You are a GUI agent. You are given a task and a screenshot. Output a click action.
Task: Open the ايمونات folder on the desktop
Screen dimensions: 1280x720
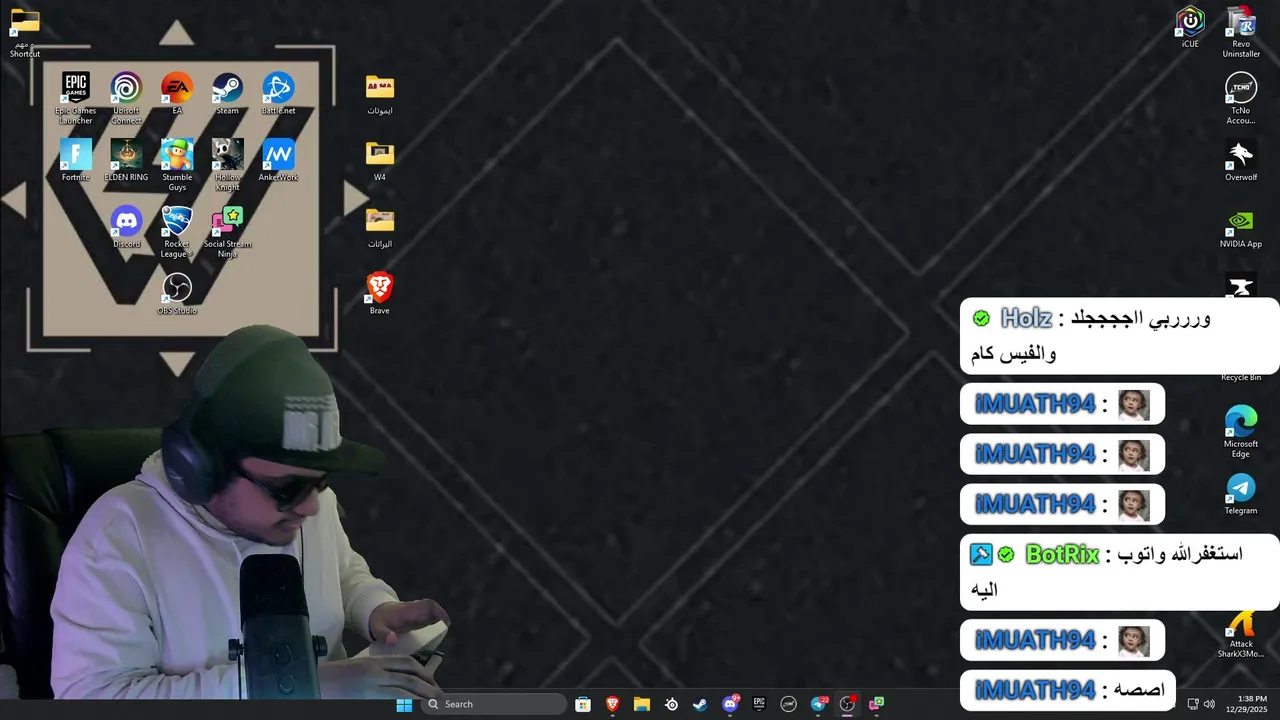click(x=379, y=94)
